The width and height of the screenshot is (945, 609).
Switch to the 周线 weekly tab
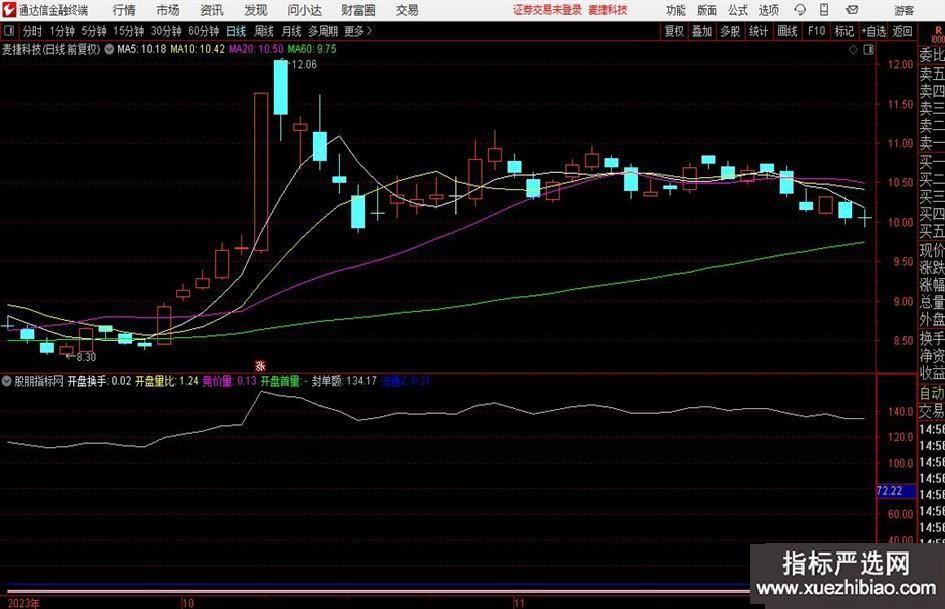[263, 31]
